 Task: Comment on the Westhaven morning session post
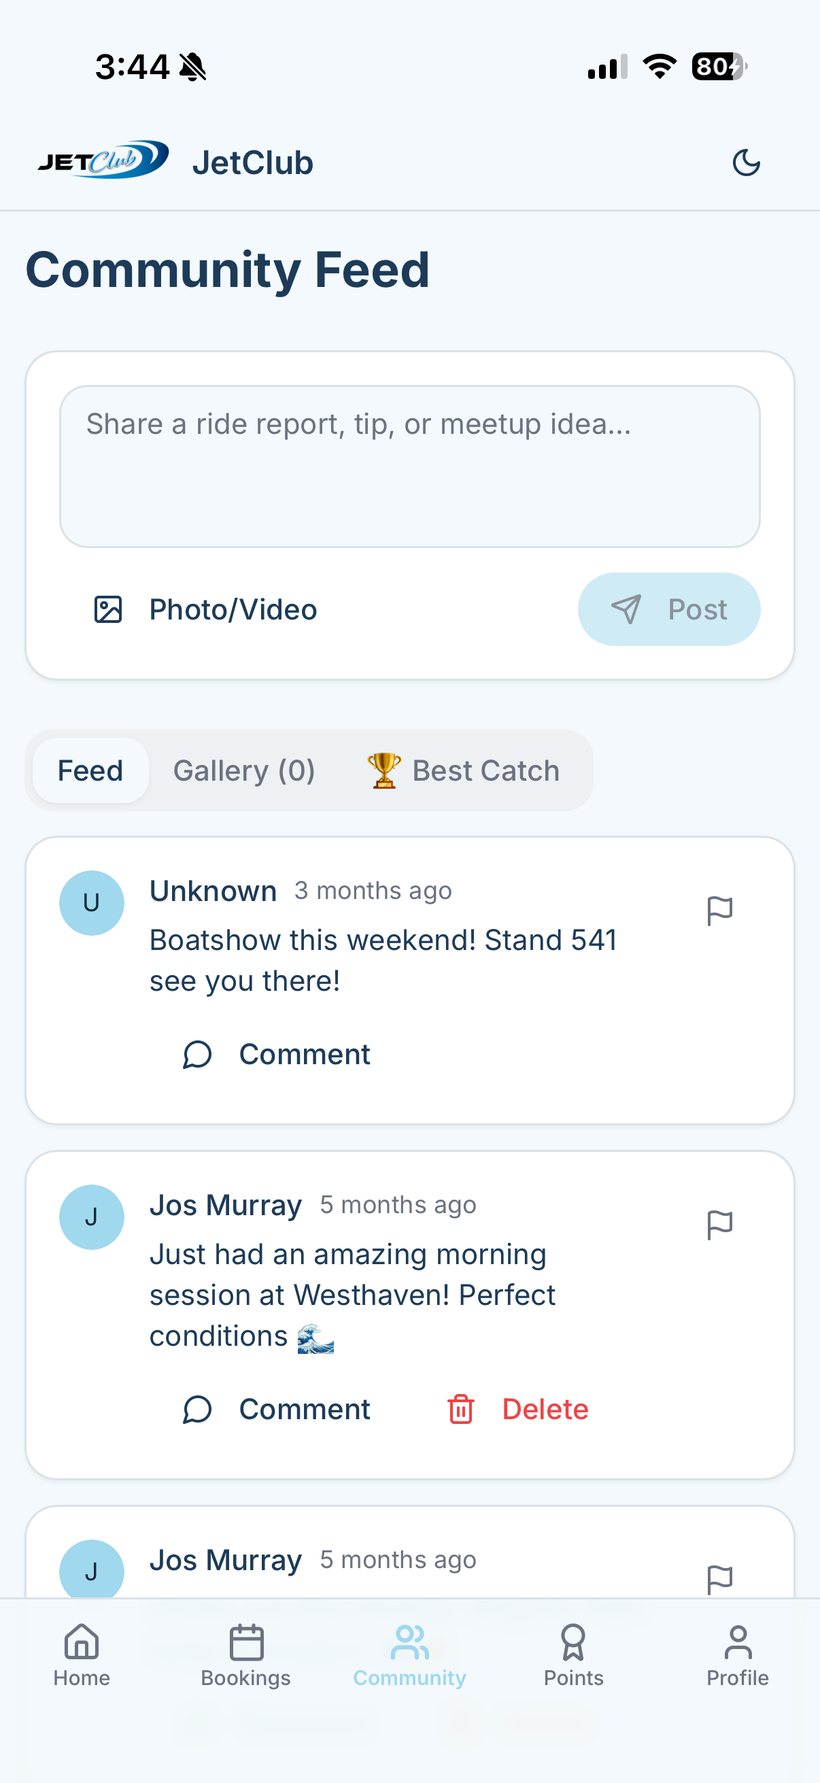coord(276,1409)
